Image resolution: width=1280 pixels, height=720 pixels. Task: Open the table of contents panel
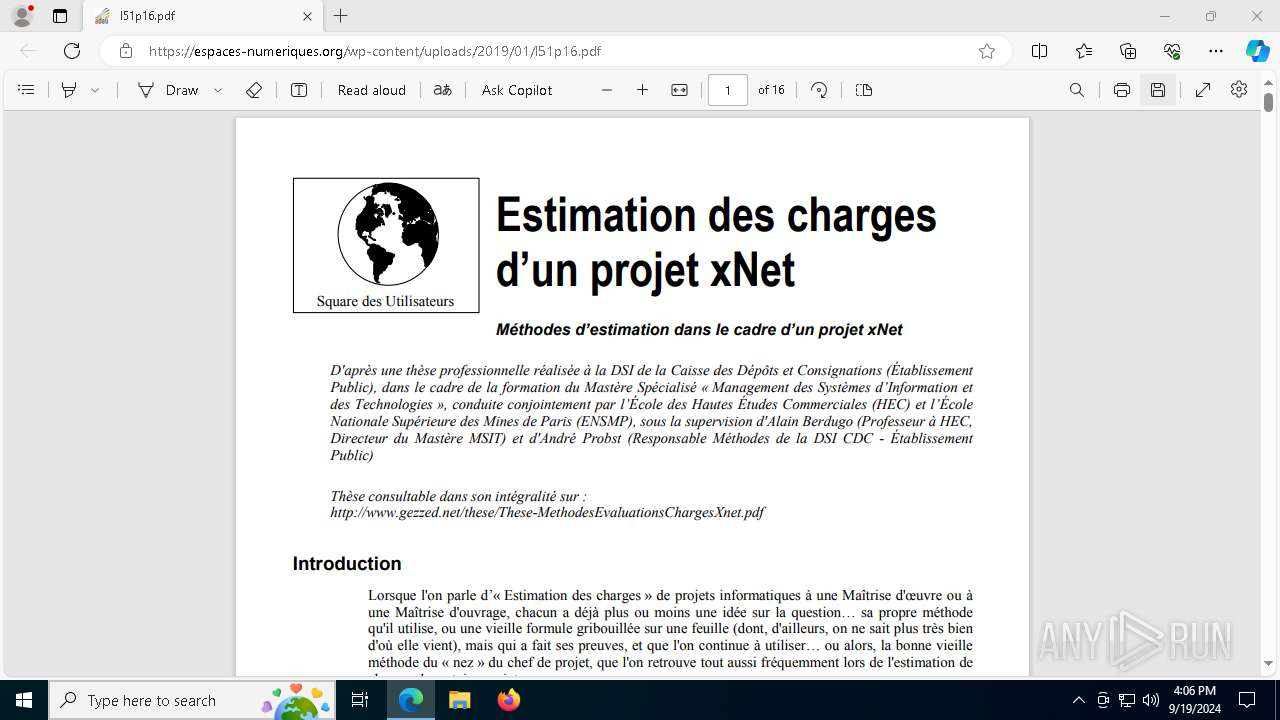(27, 90)
